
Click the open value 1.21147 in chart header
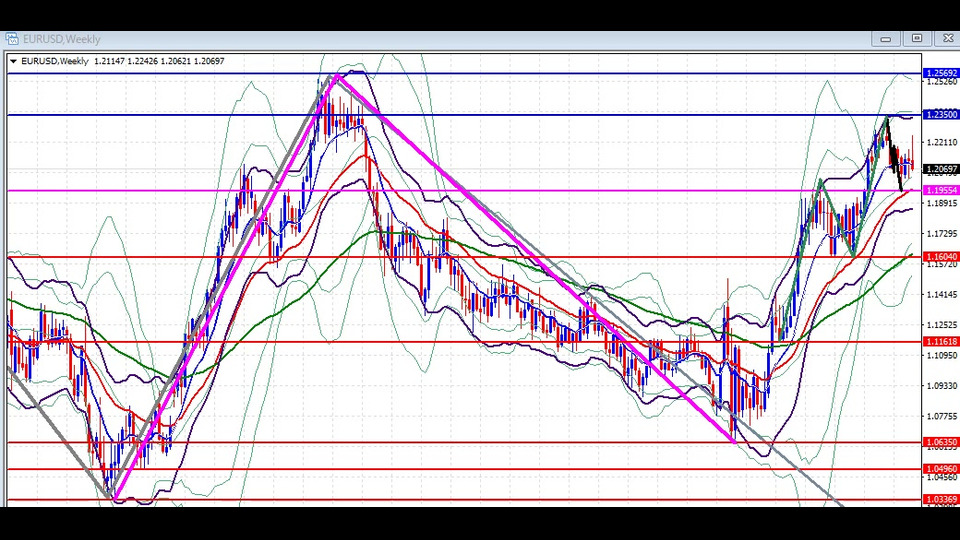tap(110, 61)
